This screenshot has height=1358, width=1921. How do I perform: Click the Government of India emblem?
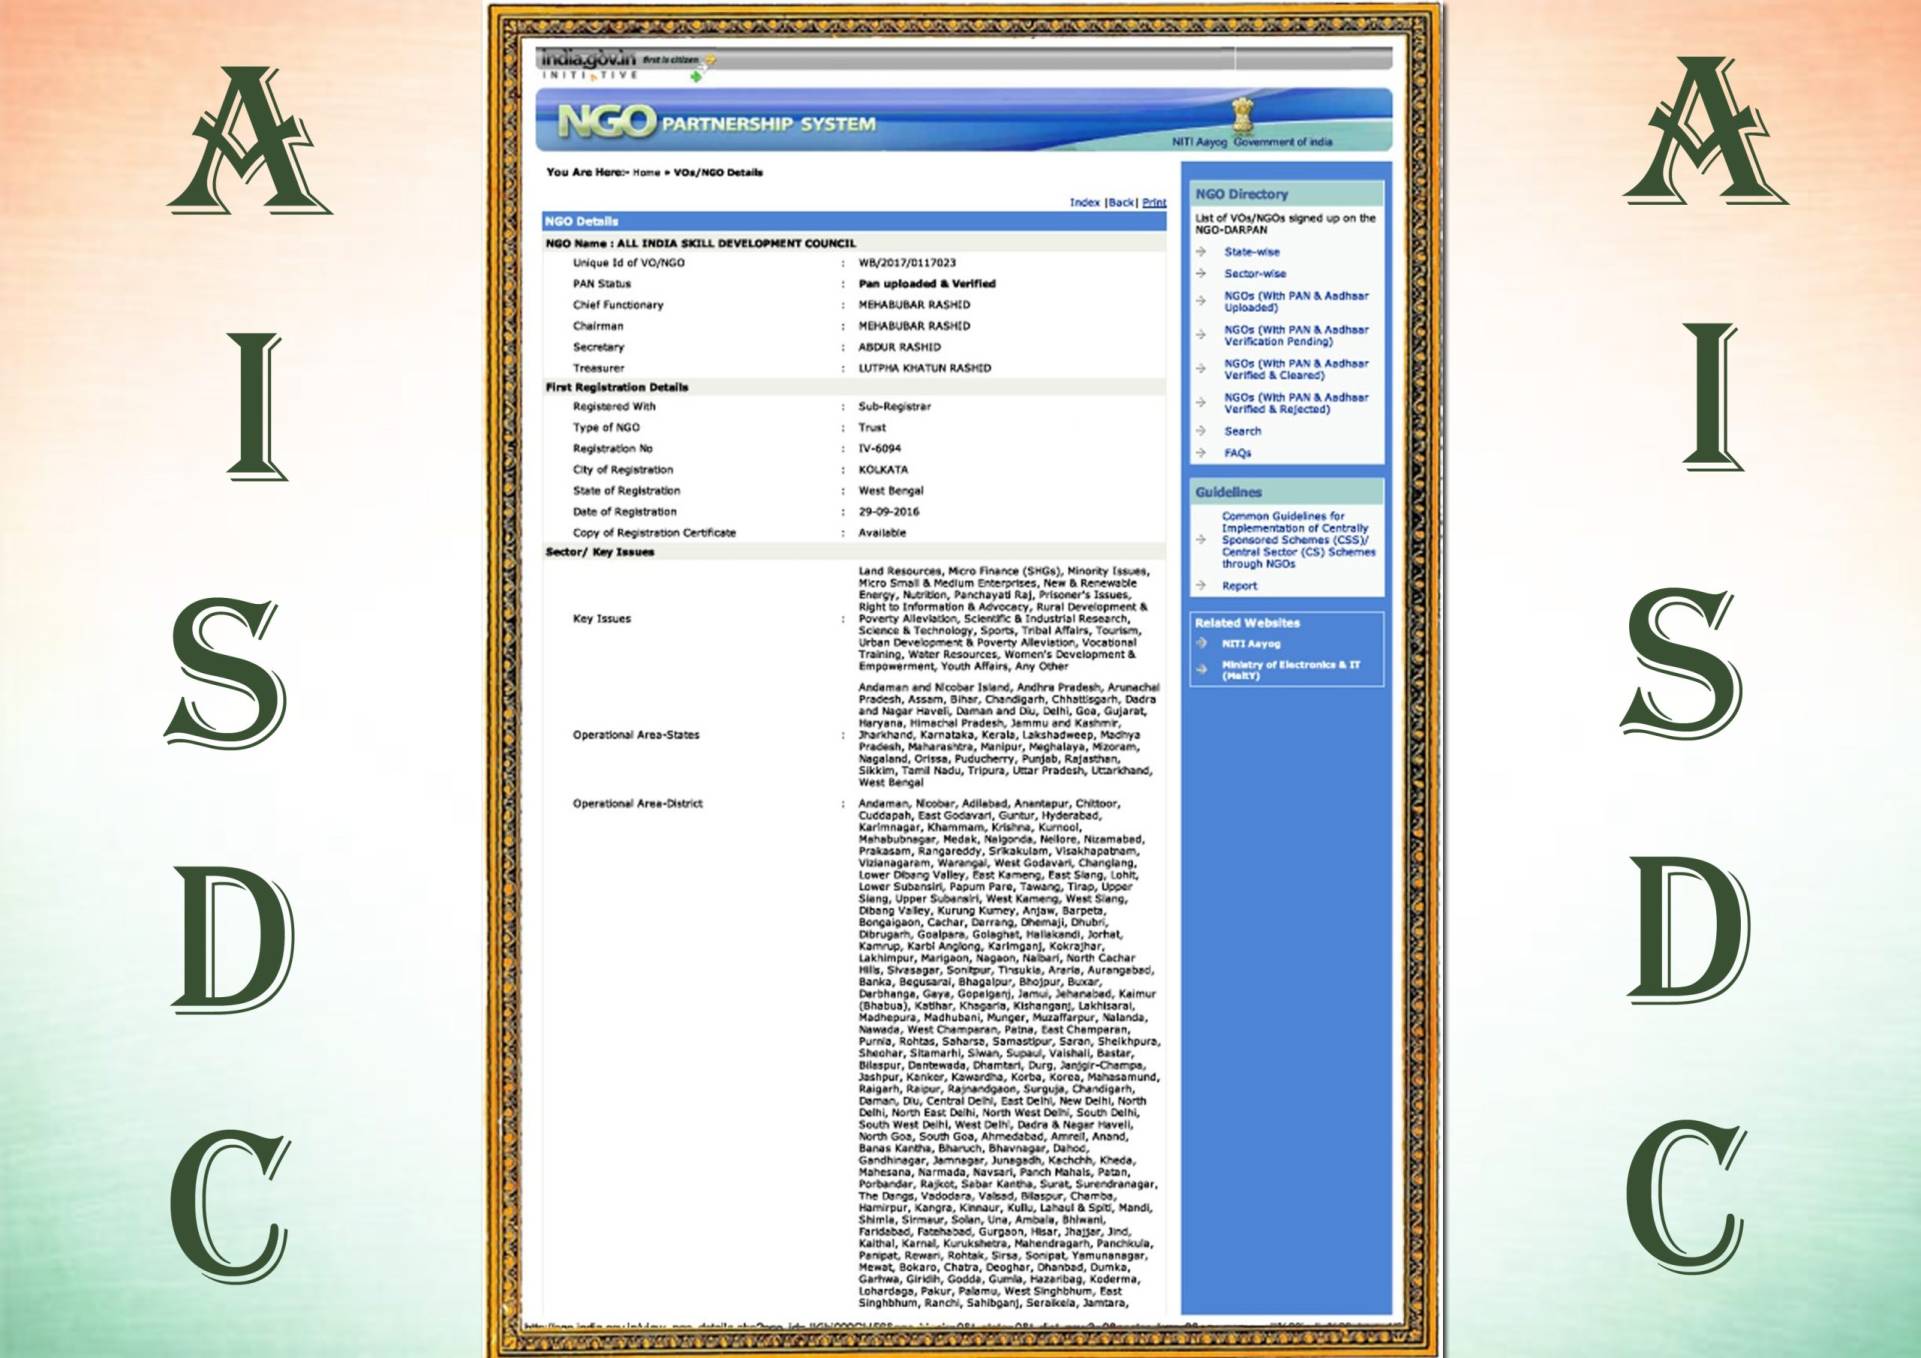(x=1242, y=116)
